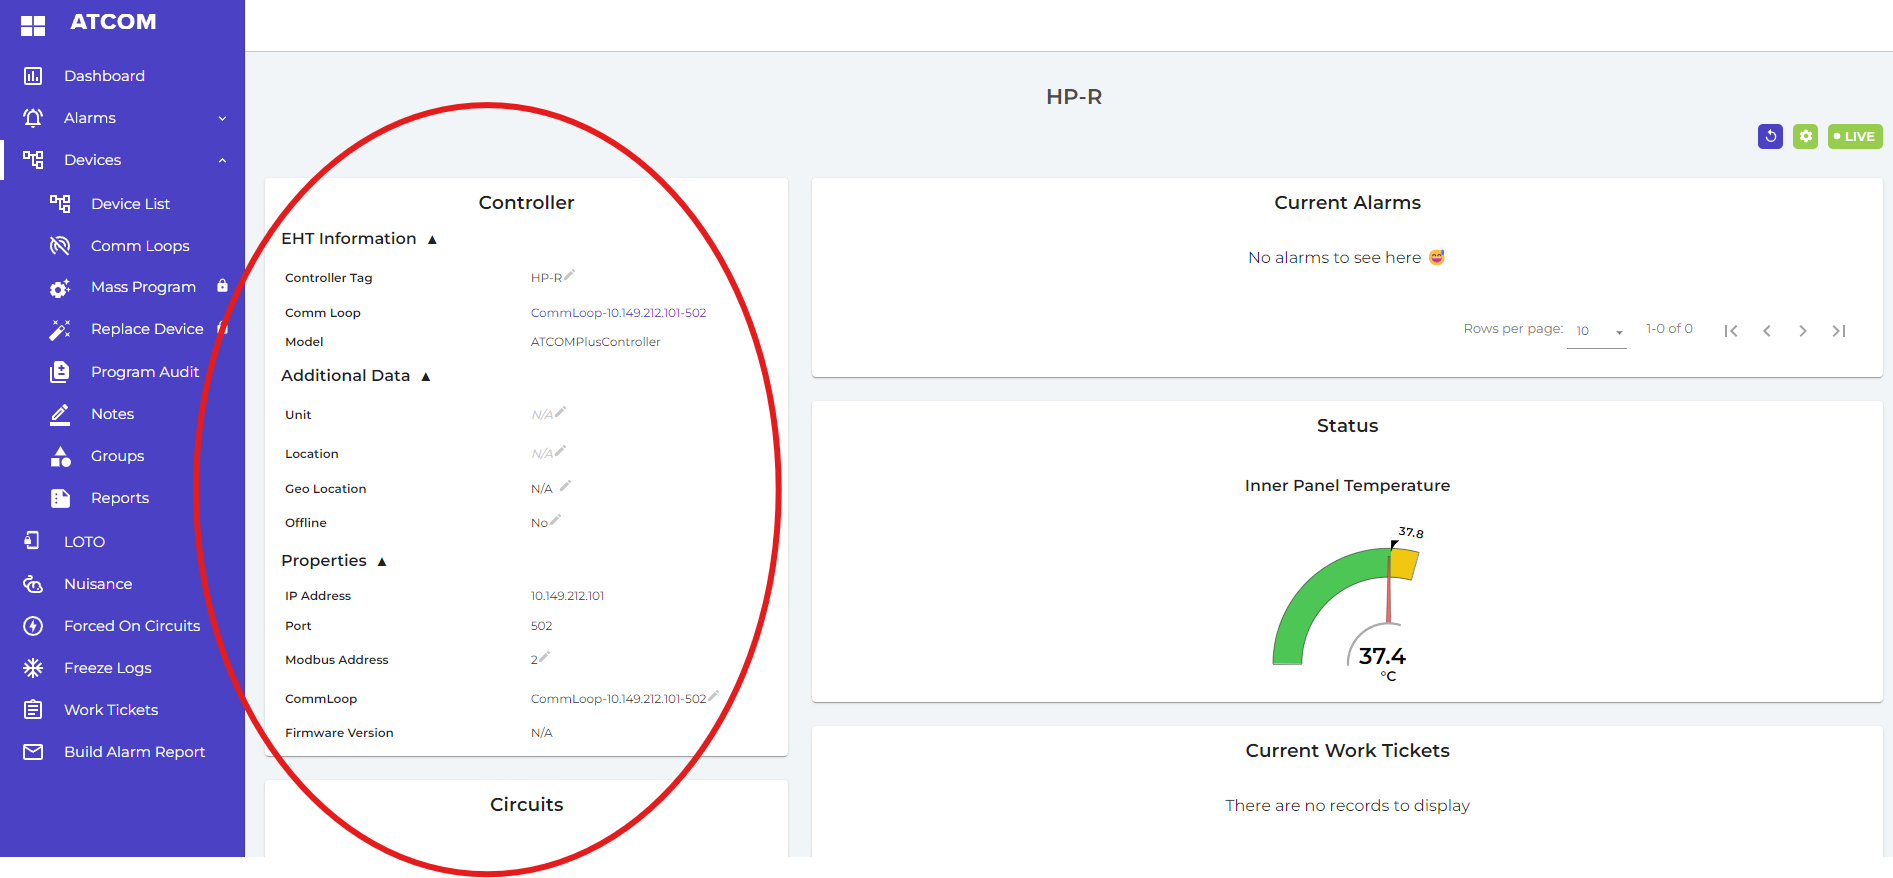Collapse the Additional Data section
The width and height of the screenshot is (1893, 878).
pyautogui.click(x=425, y=376)
